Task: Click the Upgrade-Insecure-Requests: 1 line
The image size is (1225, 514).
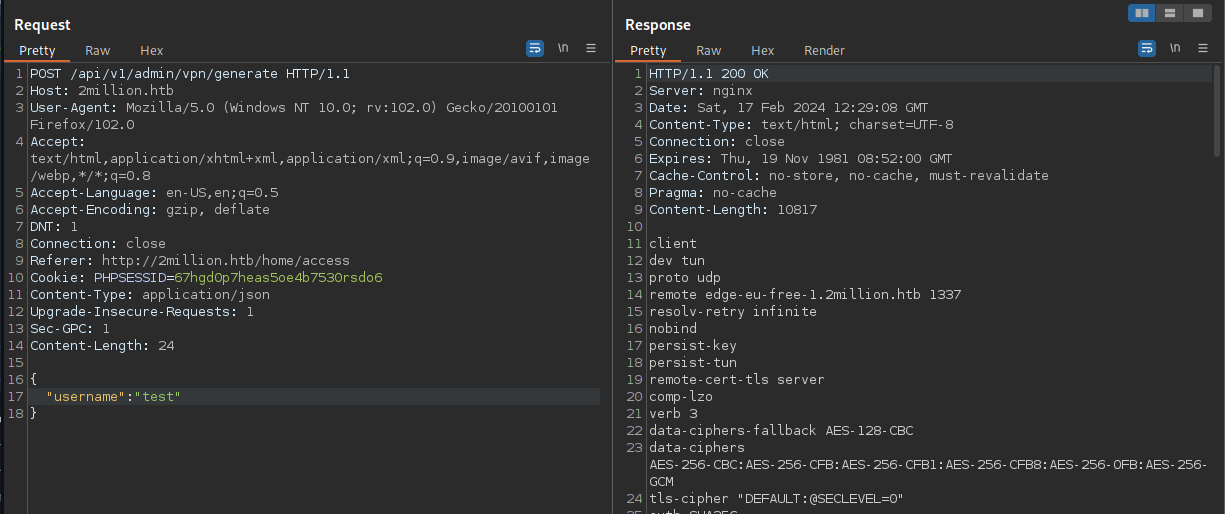Action: [142, 312]
